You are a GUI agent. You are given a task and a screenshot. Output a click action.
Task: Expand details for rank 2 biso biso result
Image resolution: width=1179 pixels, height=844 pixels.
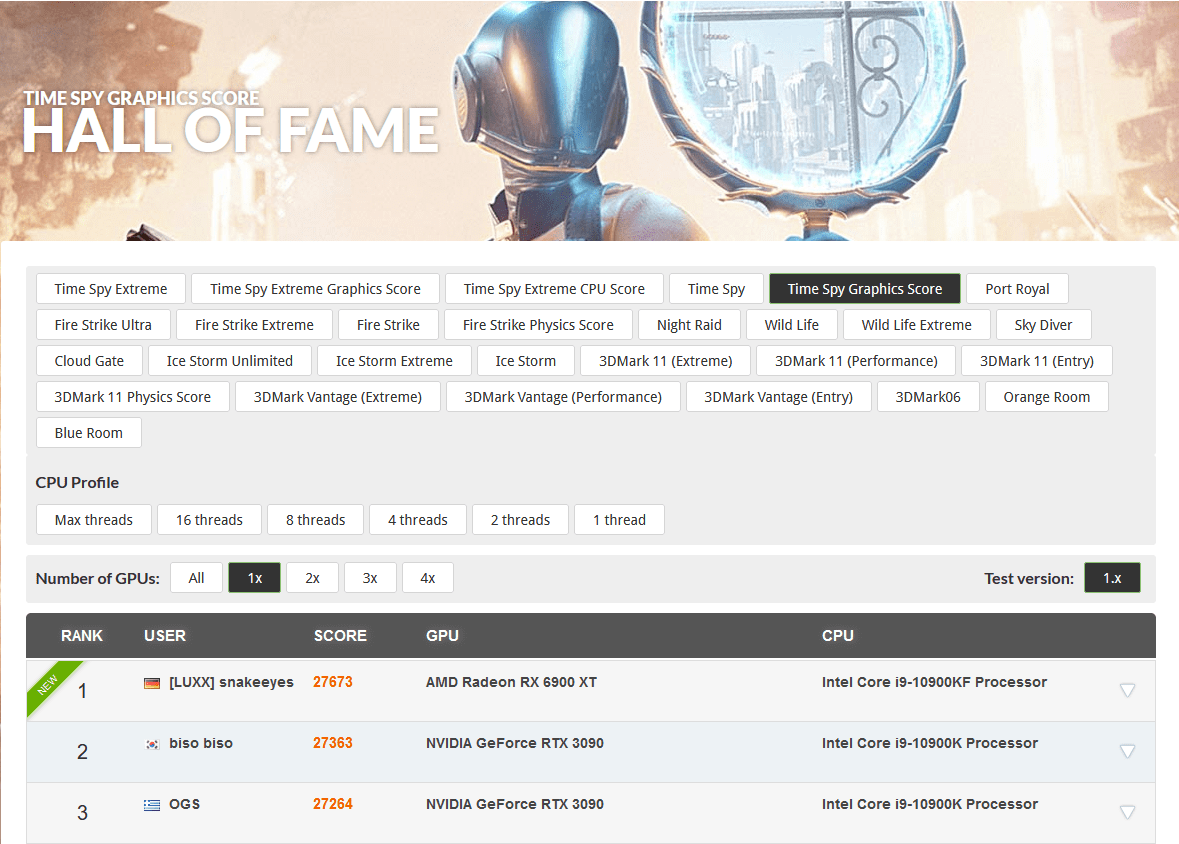coord(1127,751)
